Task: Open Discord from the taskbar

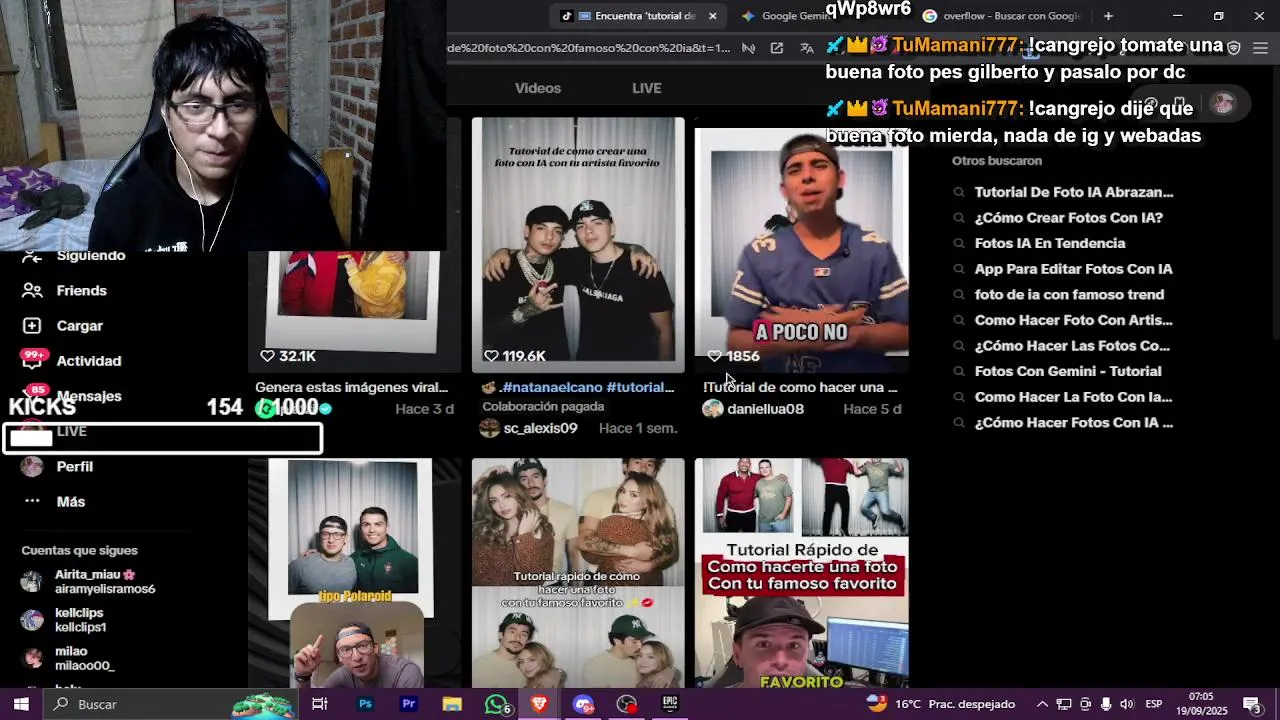Action: 583,704
